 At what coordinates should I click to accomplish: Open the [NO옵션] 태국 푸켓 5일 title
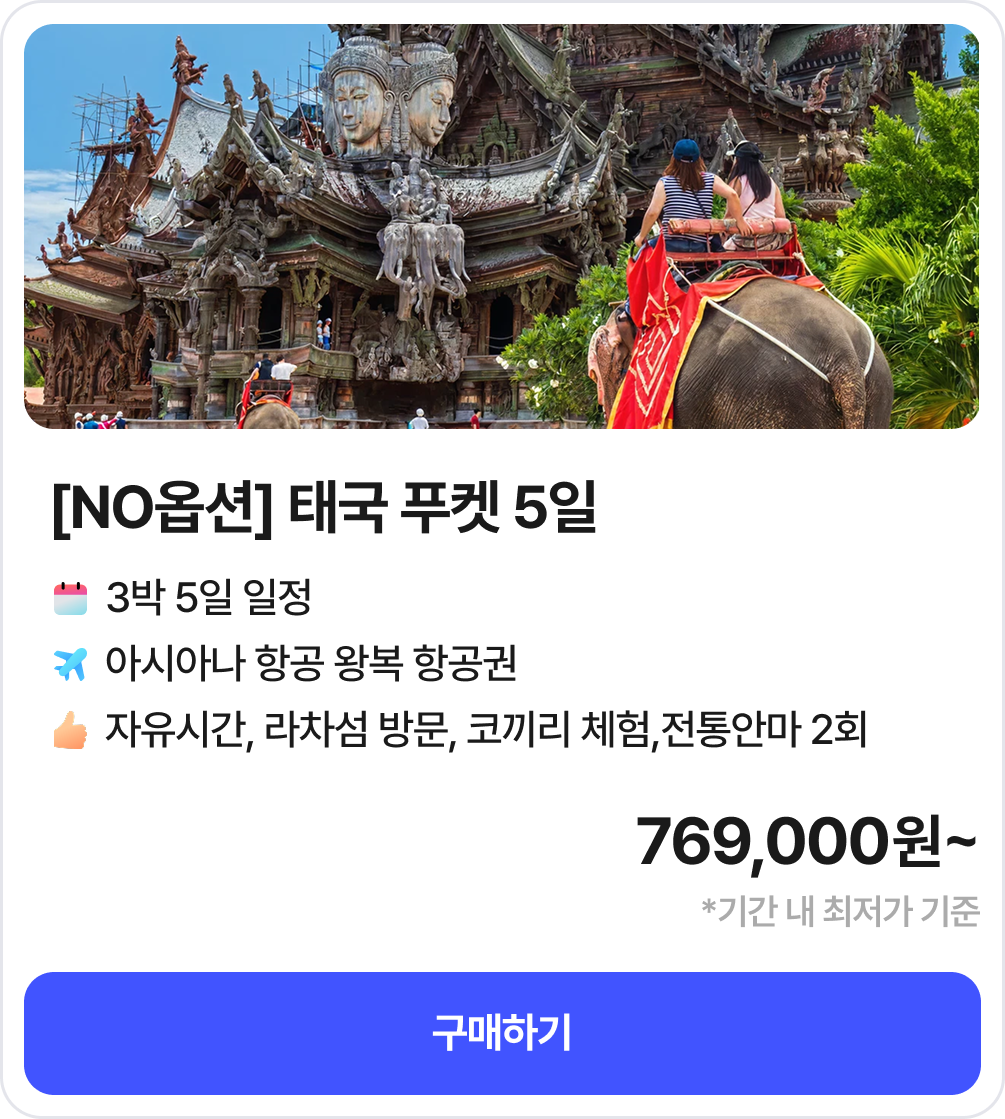click(325, 508)
